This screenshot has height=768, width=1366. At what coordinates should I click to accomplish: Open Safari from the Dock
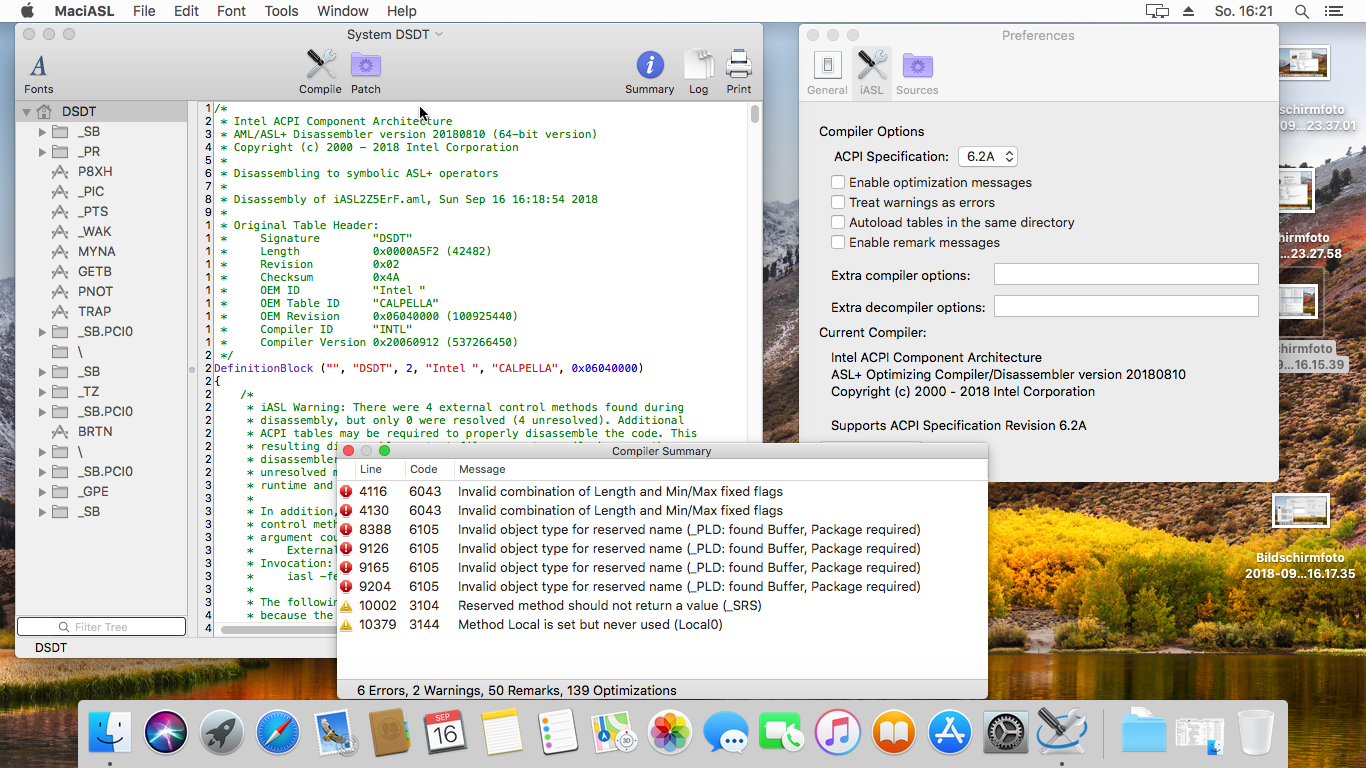click(x=277, y=733)
